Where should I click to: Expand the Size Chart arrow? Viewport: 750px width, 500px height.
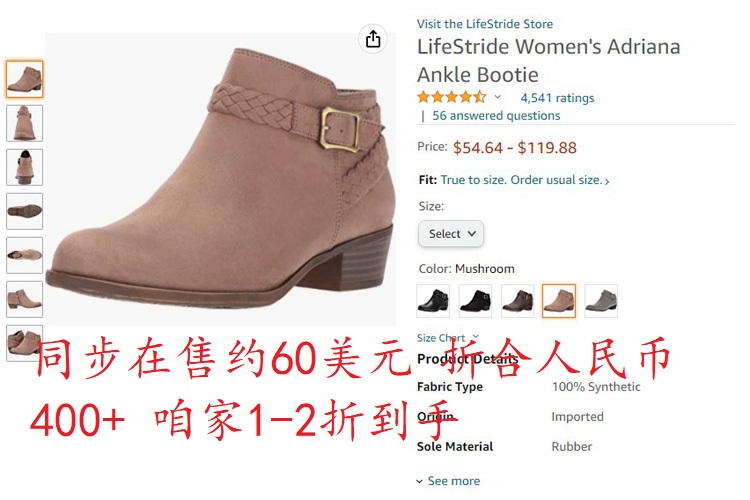475,336
